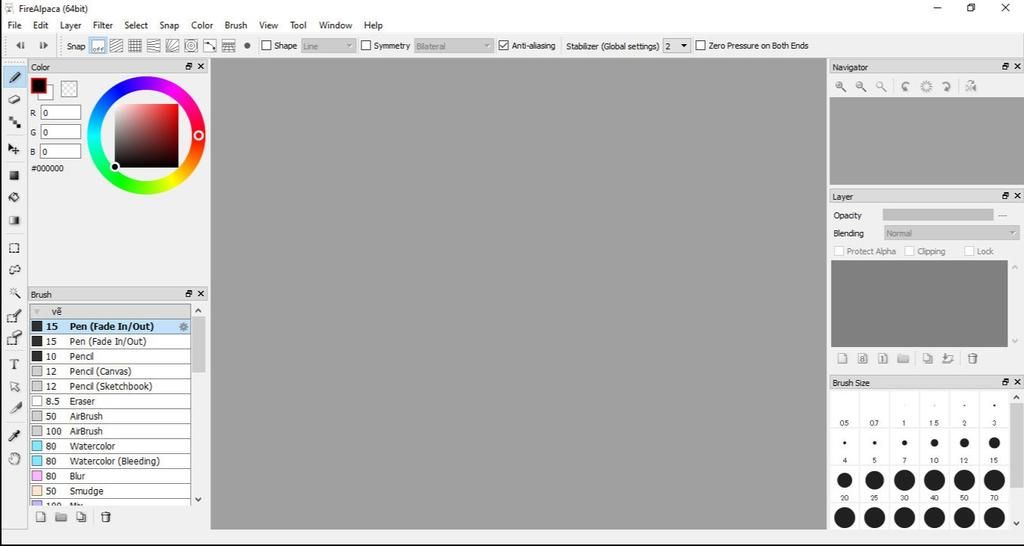This screenshot has width=1024, height=546.
Task: Select the Lasso selection tool
Action: pos(14,270)
